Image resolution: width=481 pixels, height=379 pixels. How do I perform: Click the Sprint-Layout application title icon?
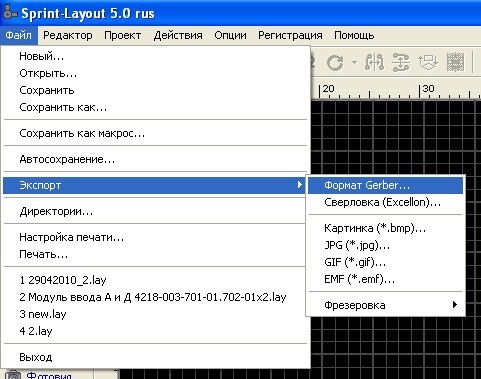[x=9, y=13]
